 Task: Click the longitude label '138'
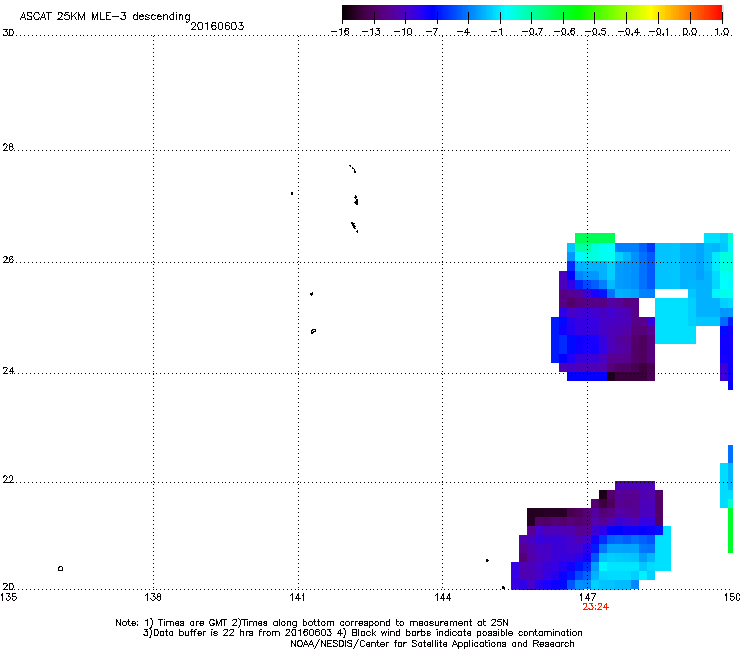[153, 597]
